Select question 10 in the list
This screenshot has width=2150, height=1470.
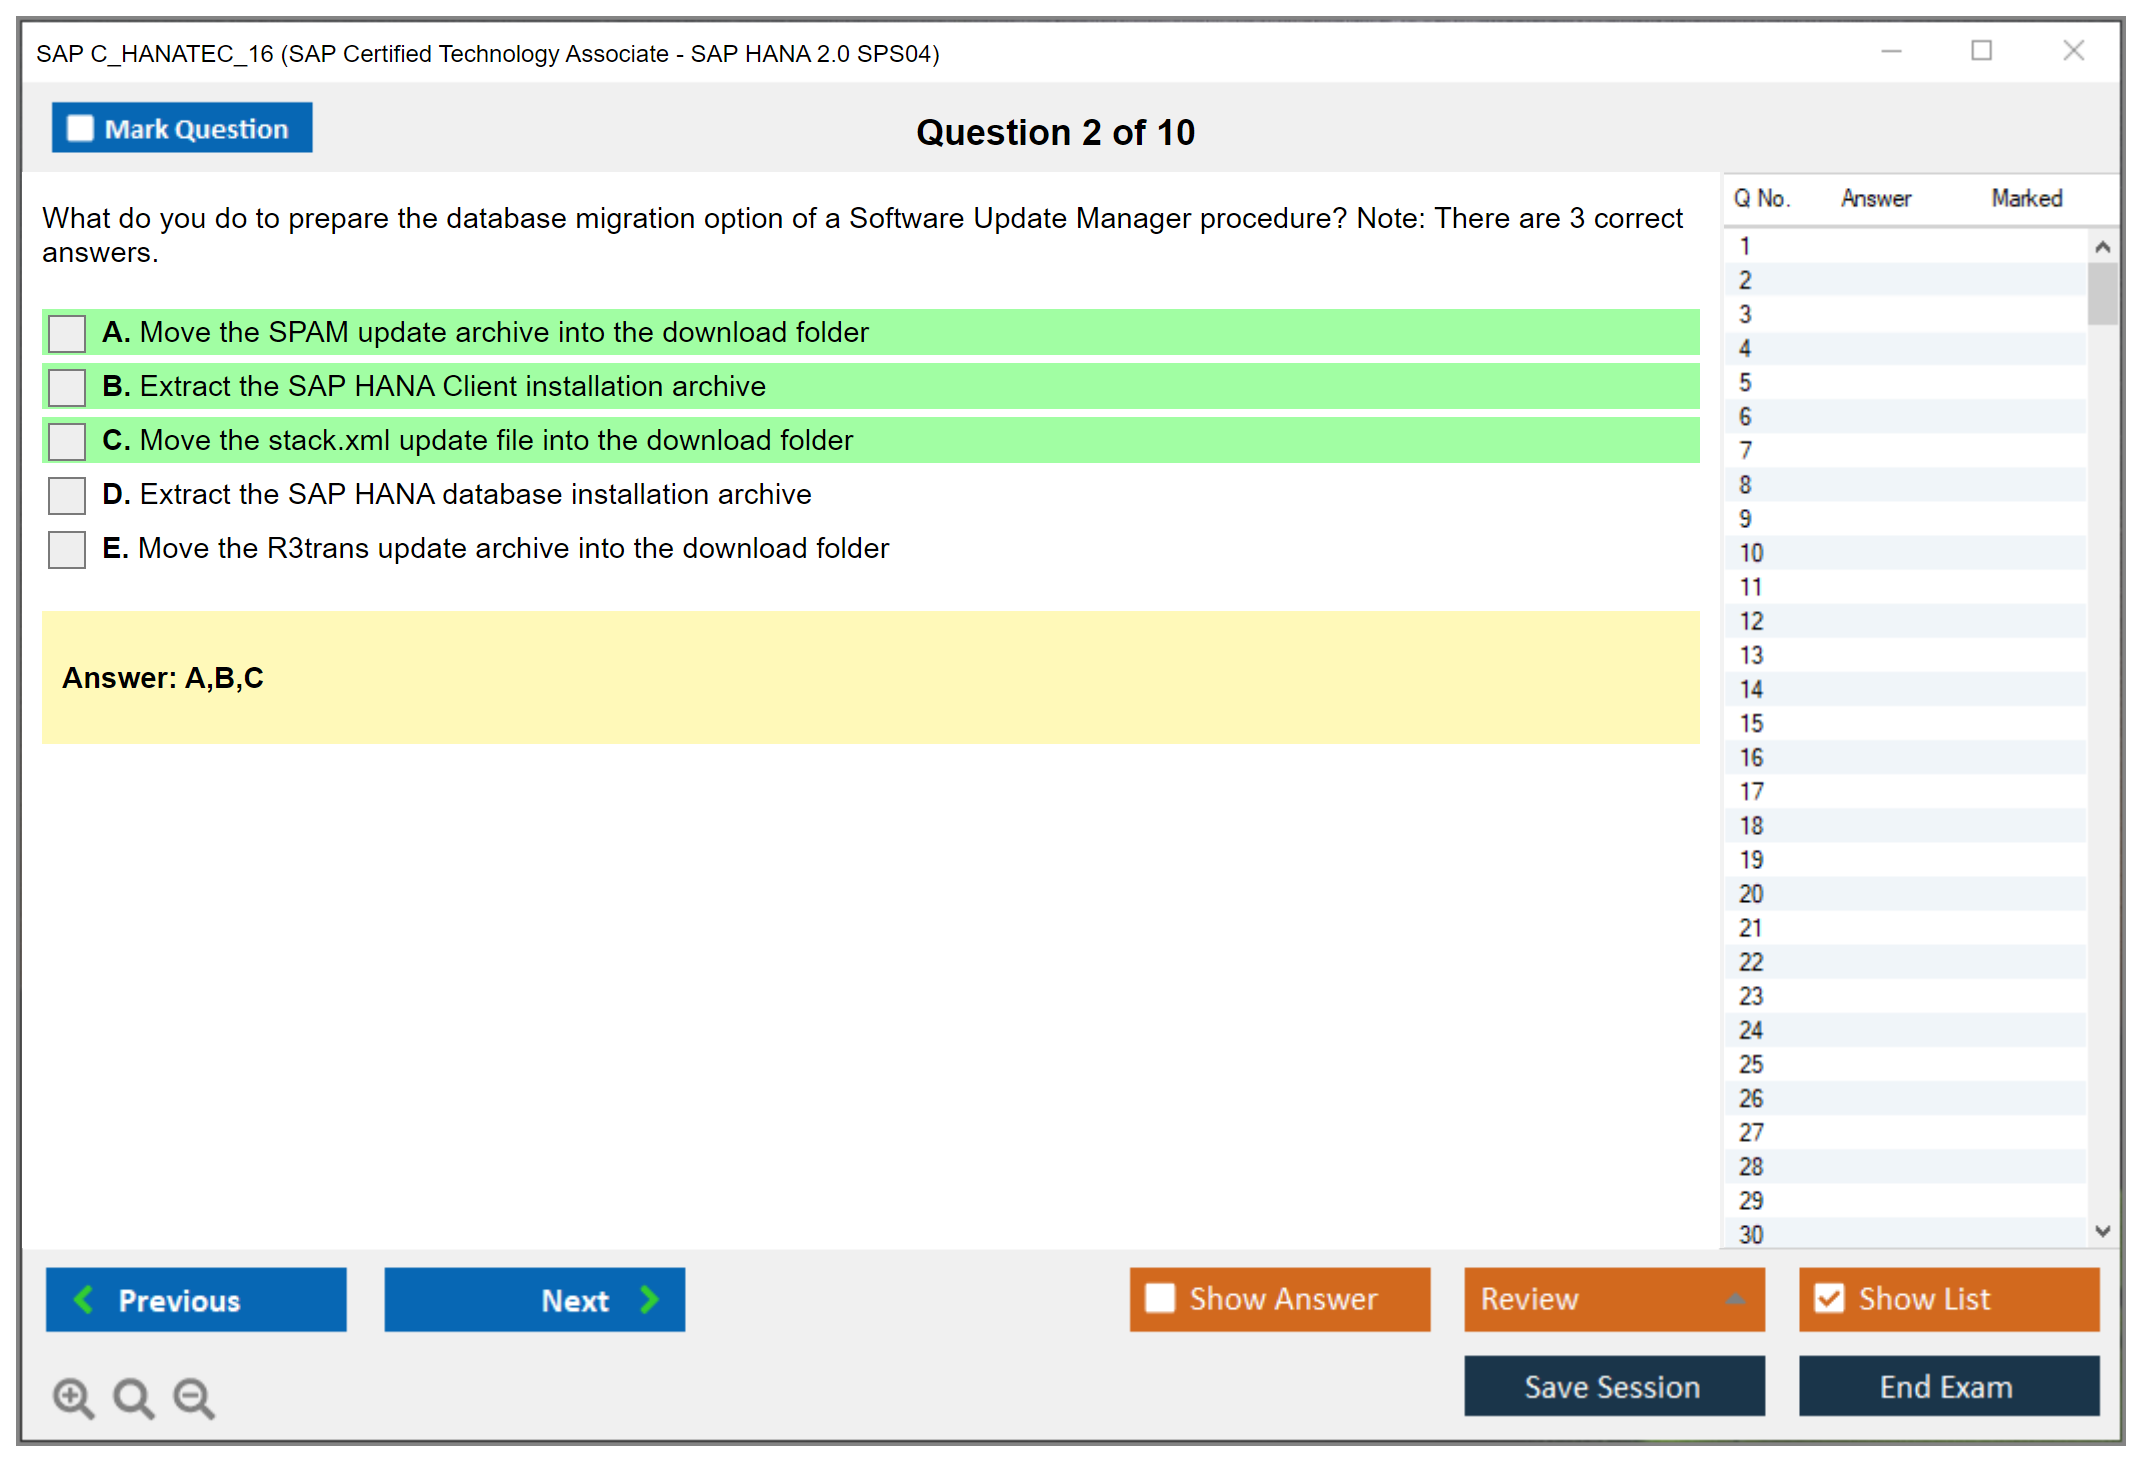coord(1752,553)
